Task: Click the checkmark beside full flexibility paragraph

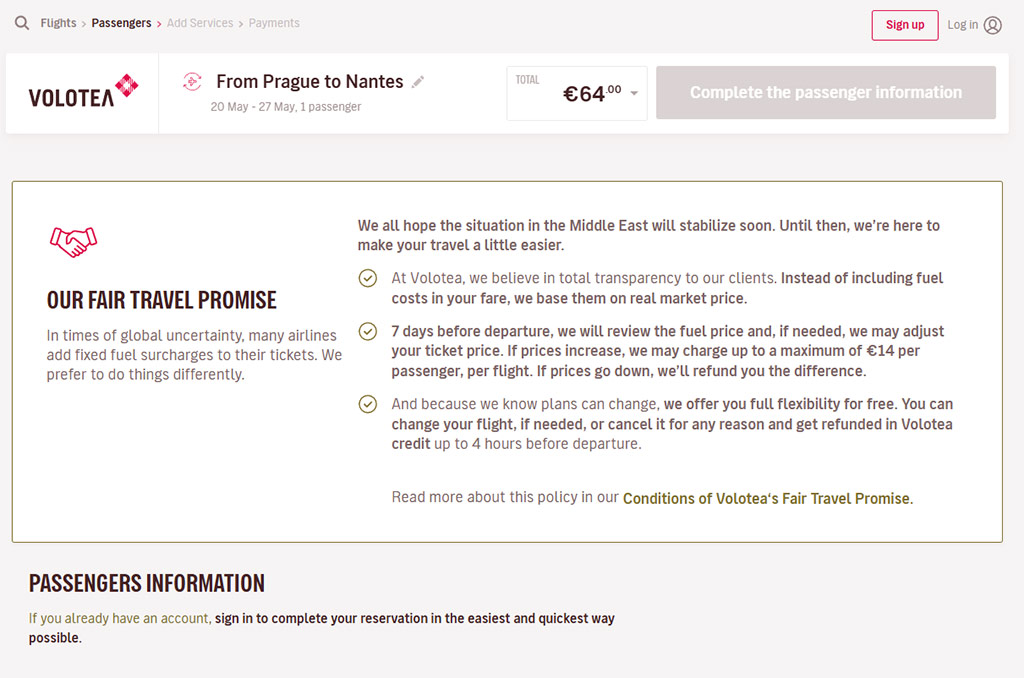Action: (368, 404)
